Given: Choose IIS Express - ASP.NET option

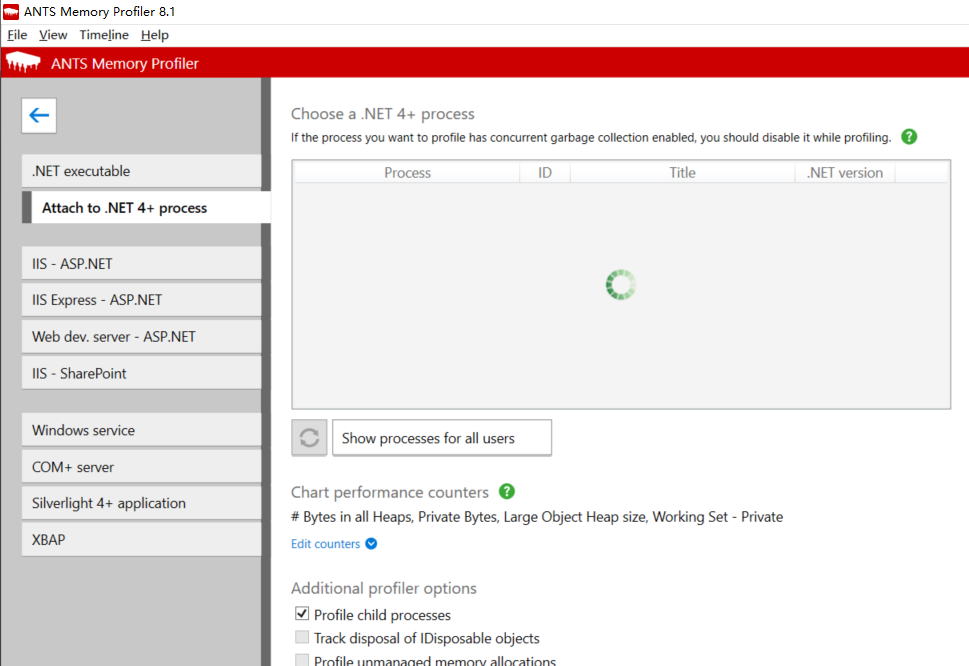Looking at the screenshot, I should point(142,300).
